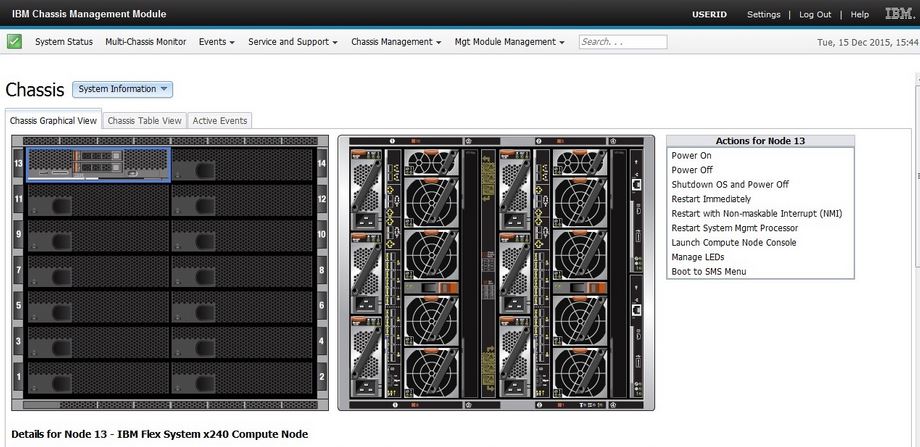The image size is (920, 447).
Task: Select the compute node in bay 13
Action: tap(98, 164)
